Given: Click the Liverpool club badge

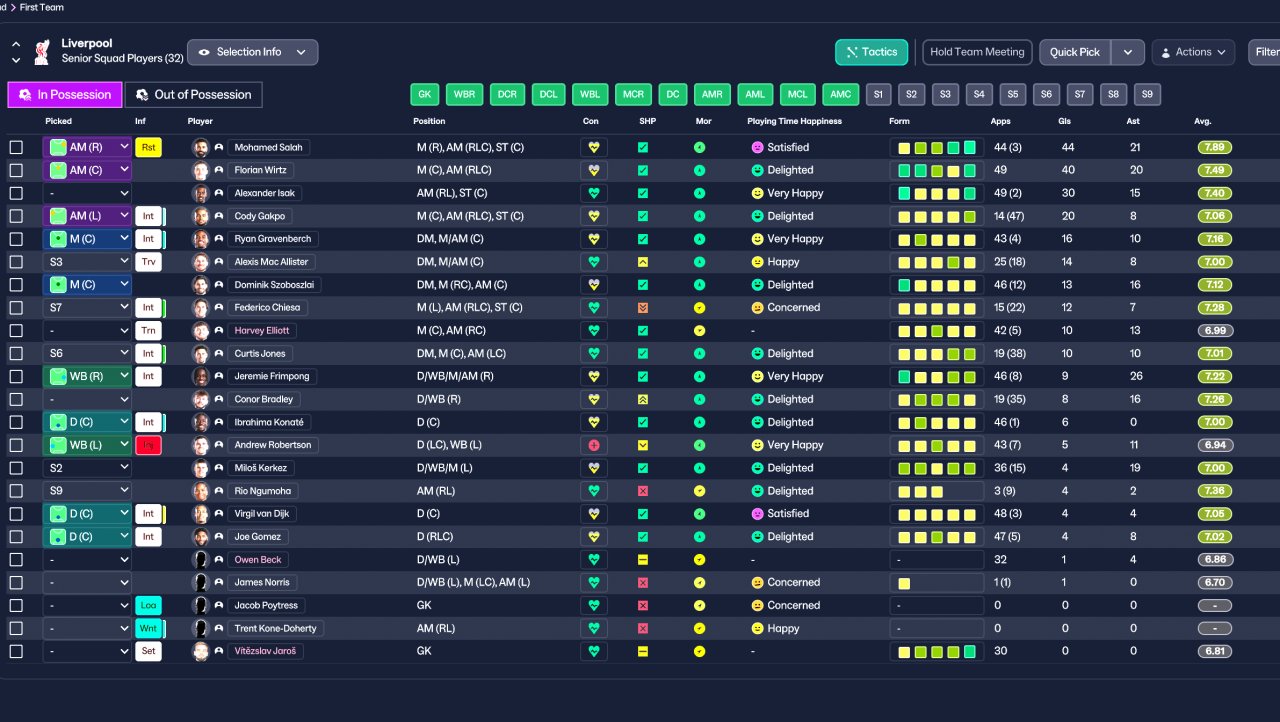Looking at the screenshot, I should [42, 51].
